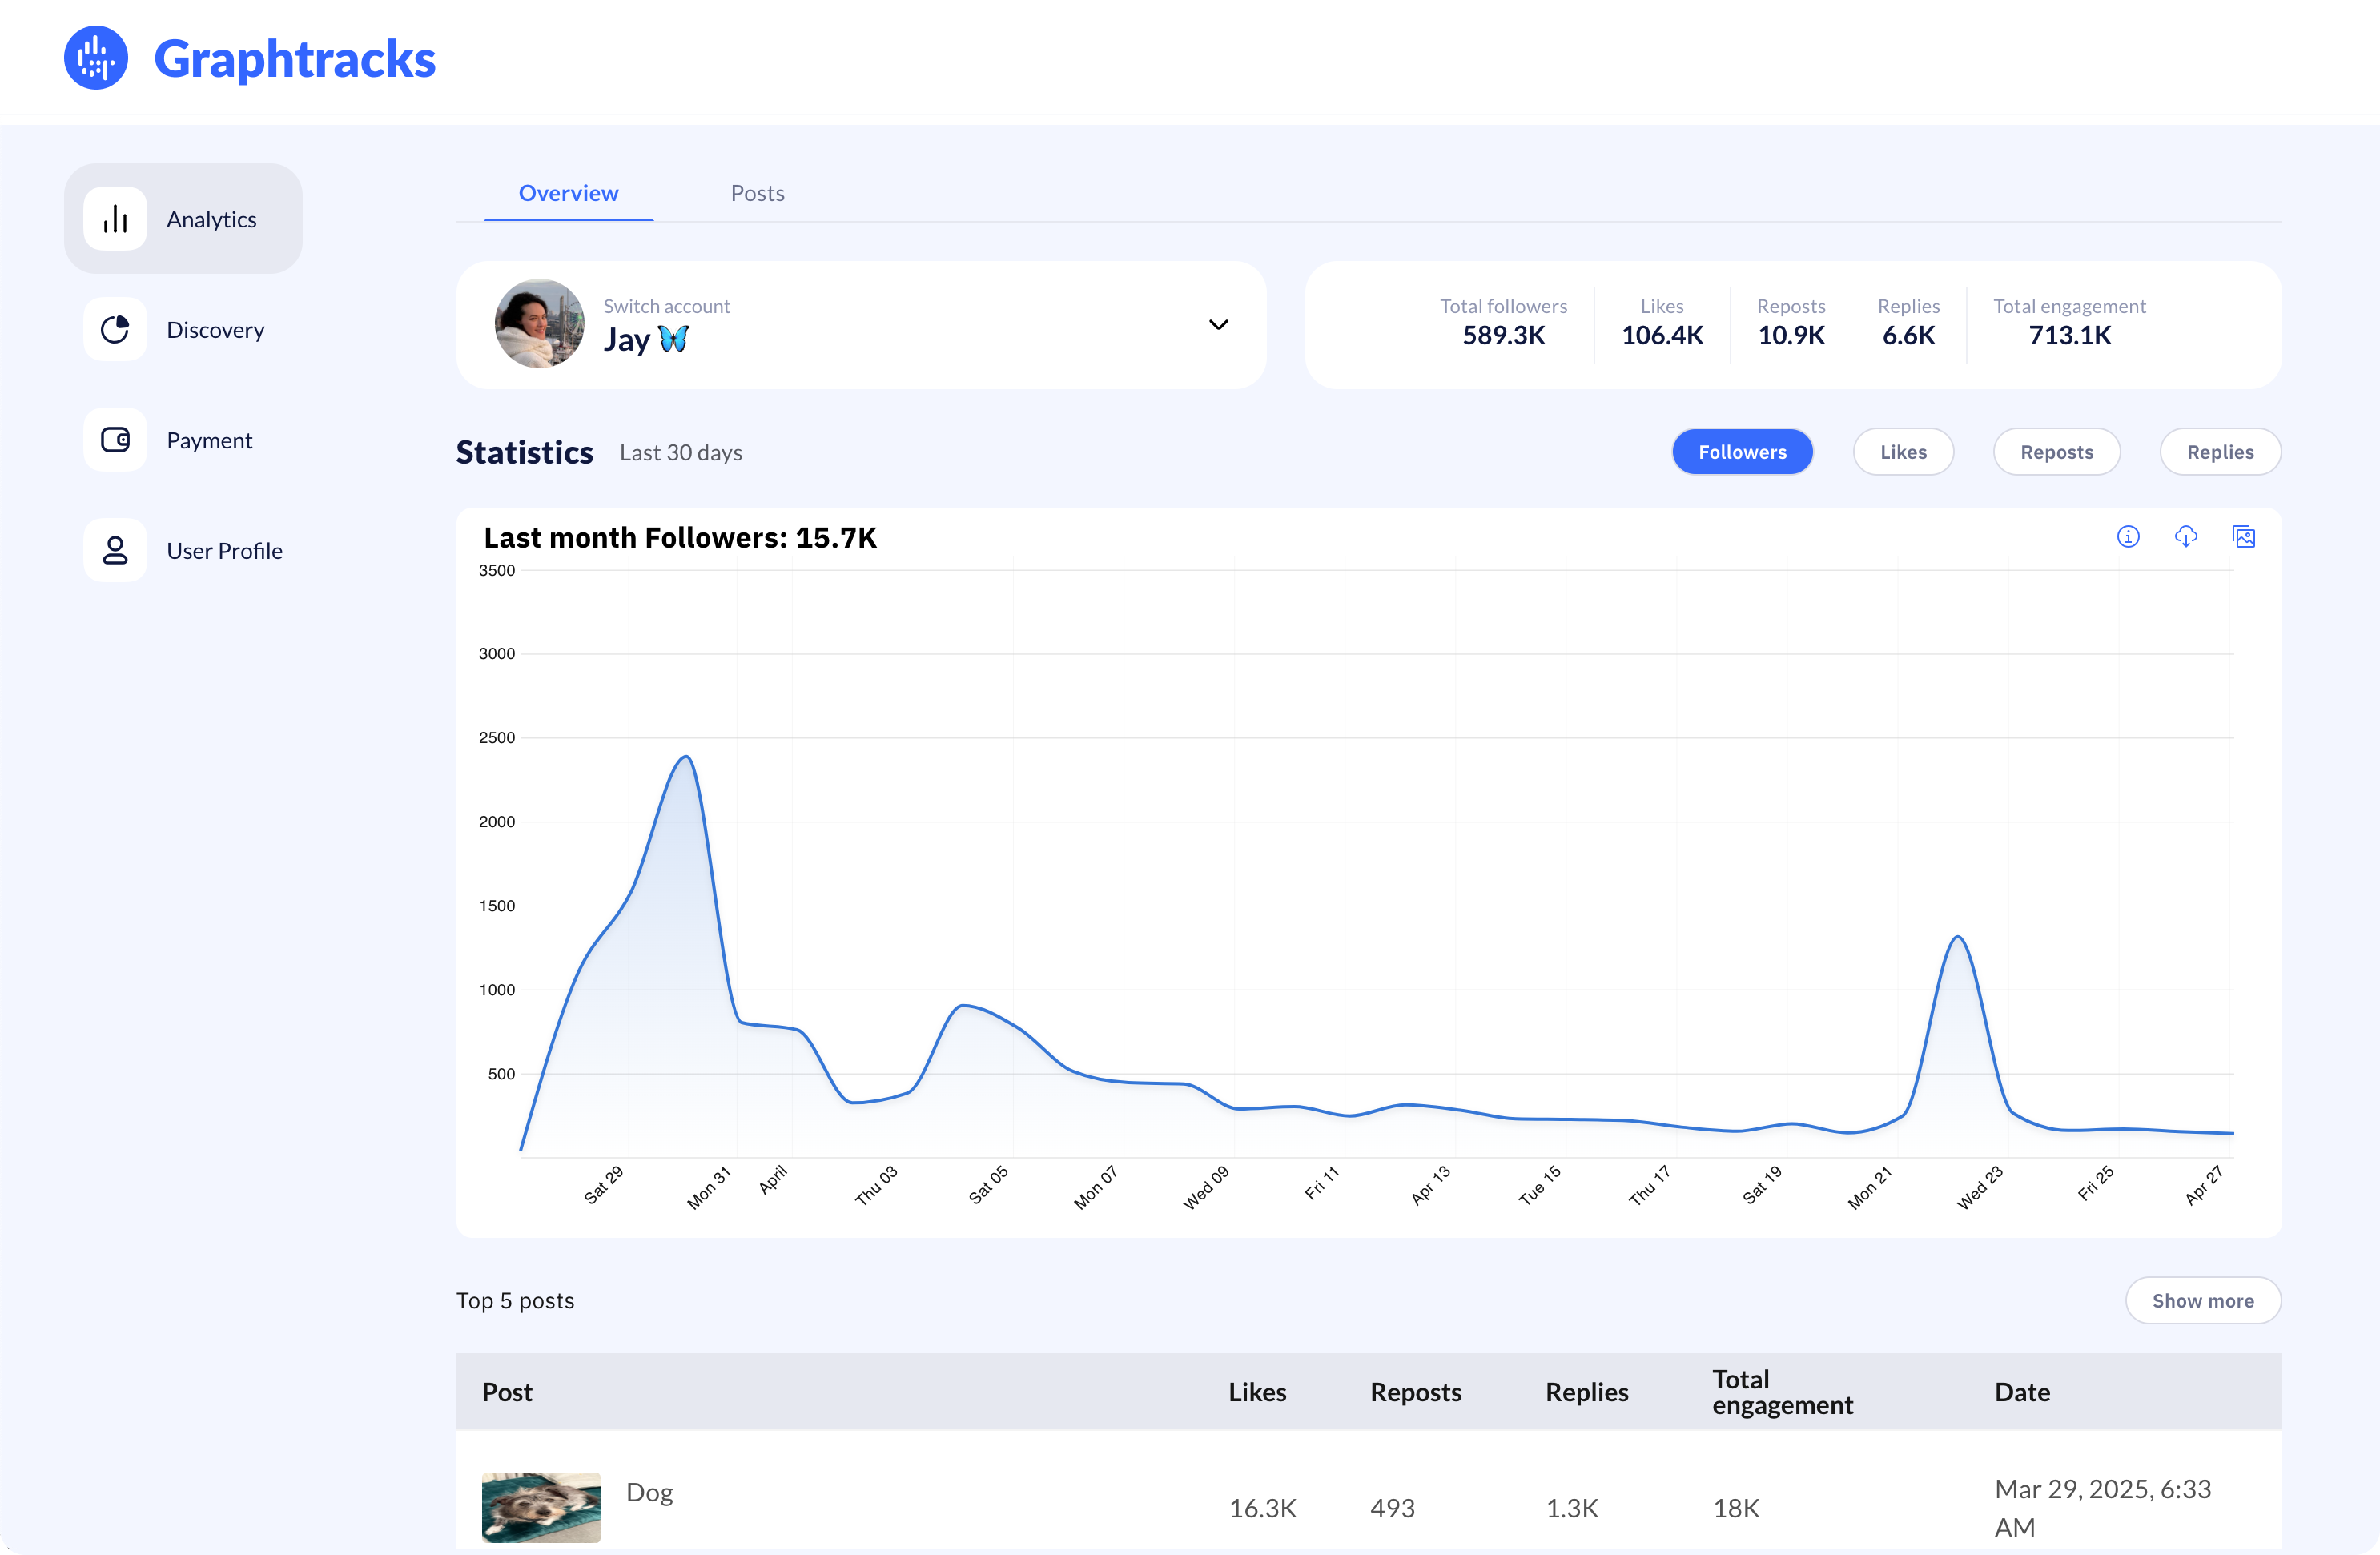
Task: Open Analytics bar chart icon
Action: pos(115,219)
